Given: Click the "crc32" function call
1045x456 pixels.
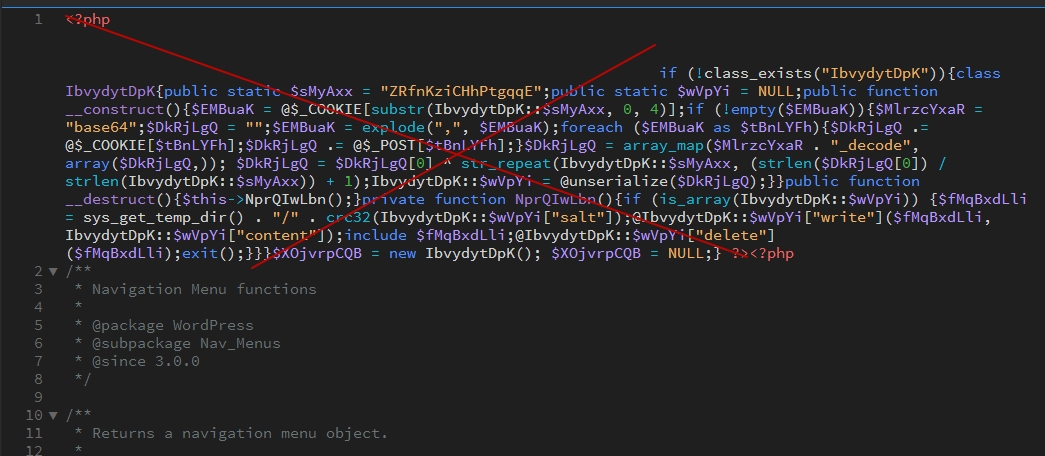Looking at the screenshot, I should click(x=348, y=217).
